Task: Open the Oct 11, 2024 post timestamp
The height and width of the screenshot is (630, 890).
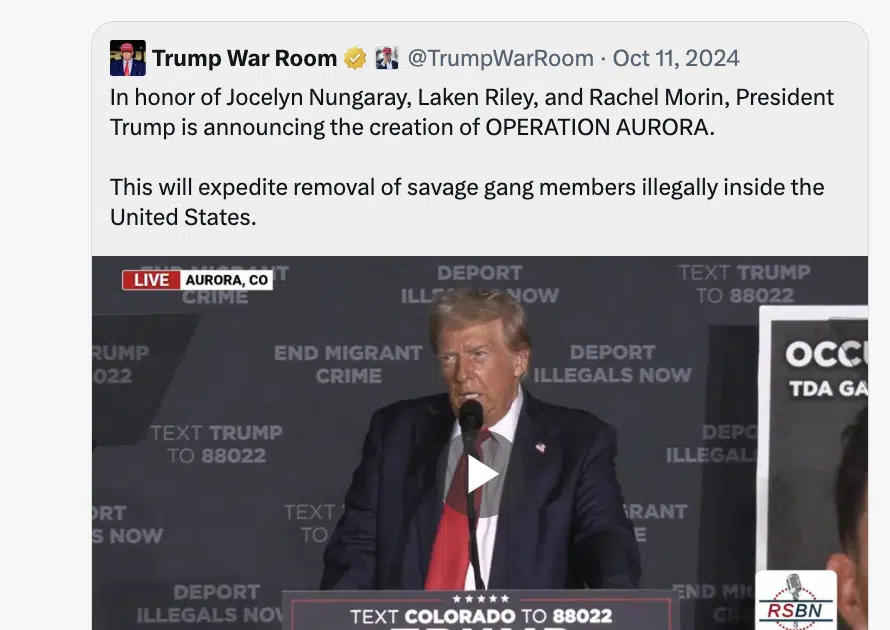Action: [x=676, y=58]
